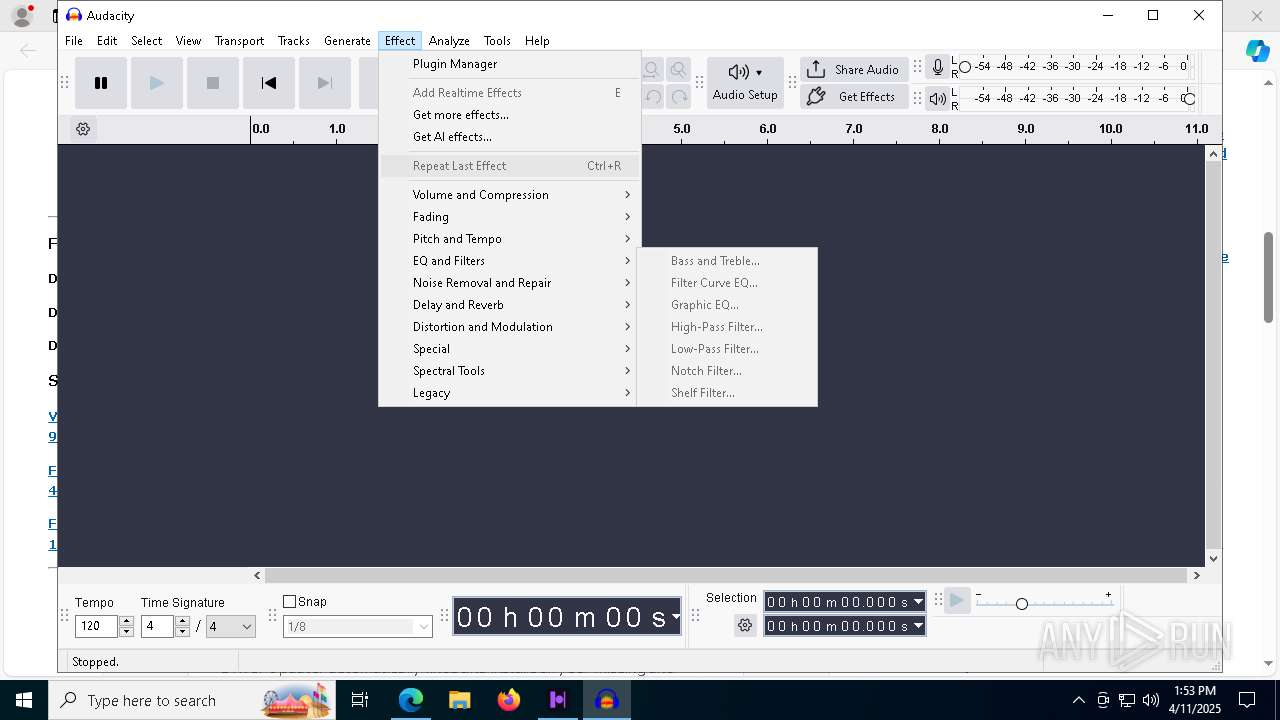Click the Tempo input field
The height and width of the screenshot is (720, 1280).
[97, 626]
